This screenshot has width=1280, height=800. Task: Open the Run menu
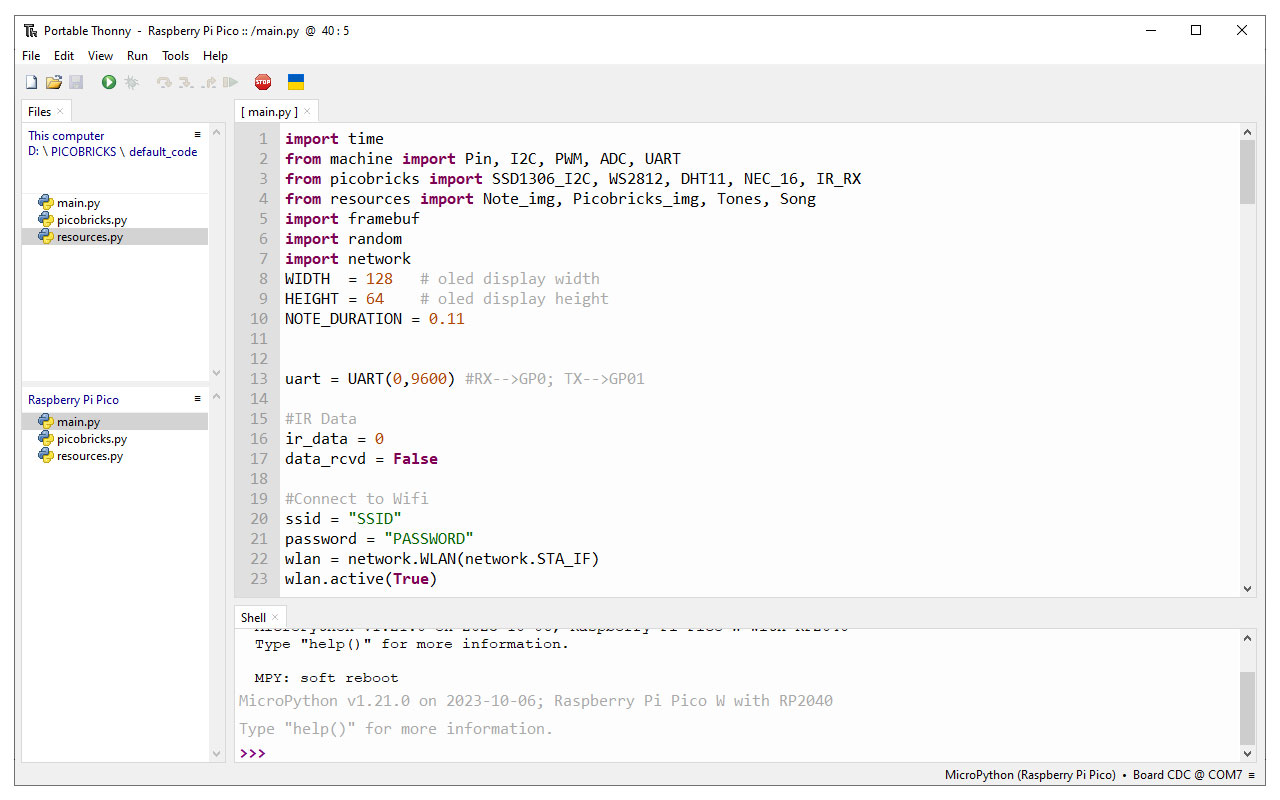(137, 56)
